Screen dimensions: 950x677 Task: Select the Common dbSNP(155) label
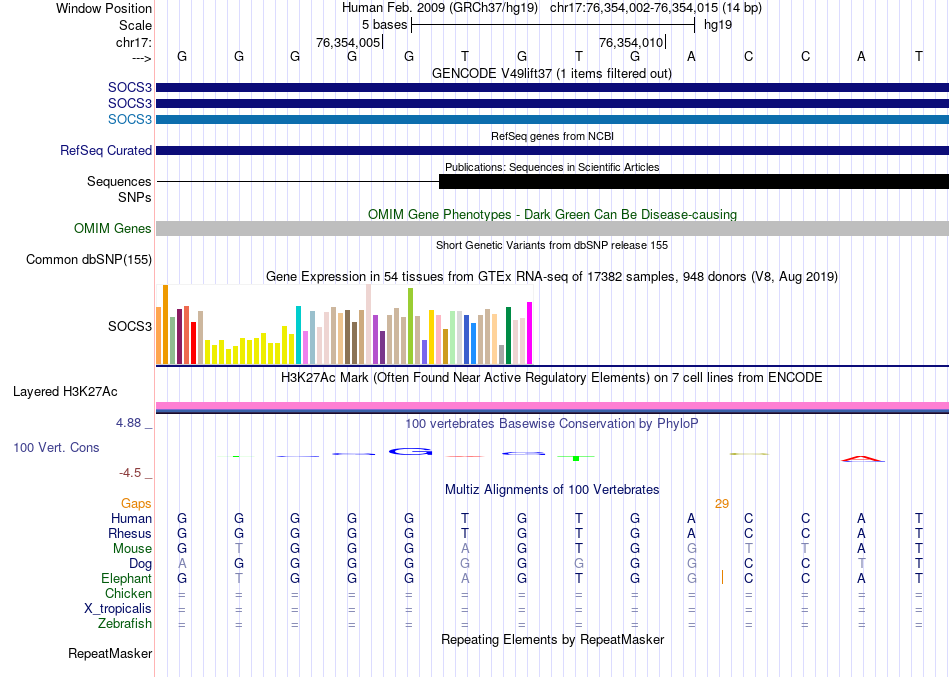click(x=89, y=259)
